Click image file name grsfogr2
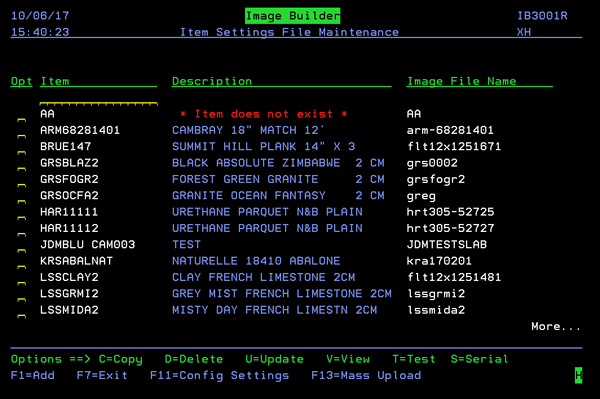 pos(436,180)
